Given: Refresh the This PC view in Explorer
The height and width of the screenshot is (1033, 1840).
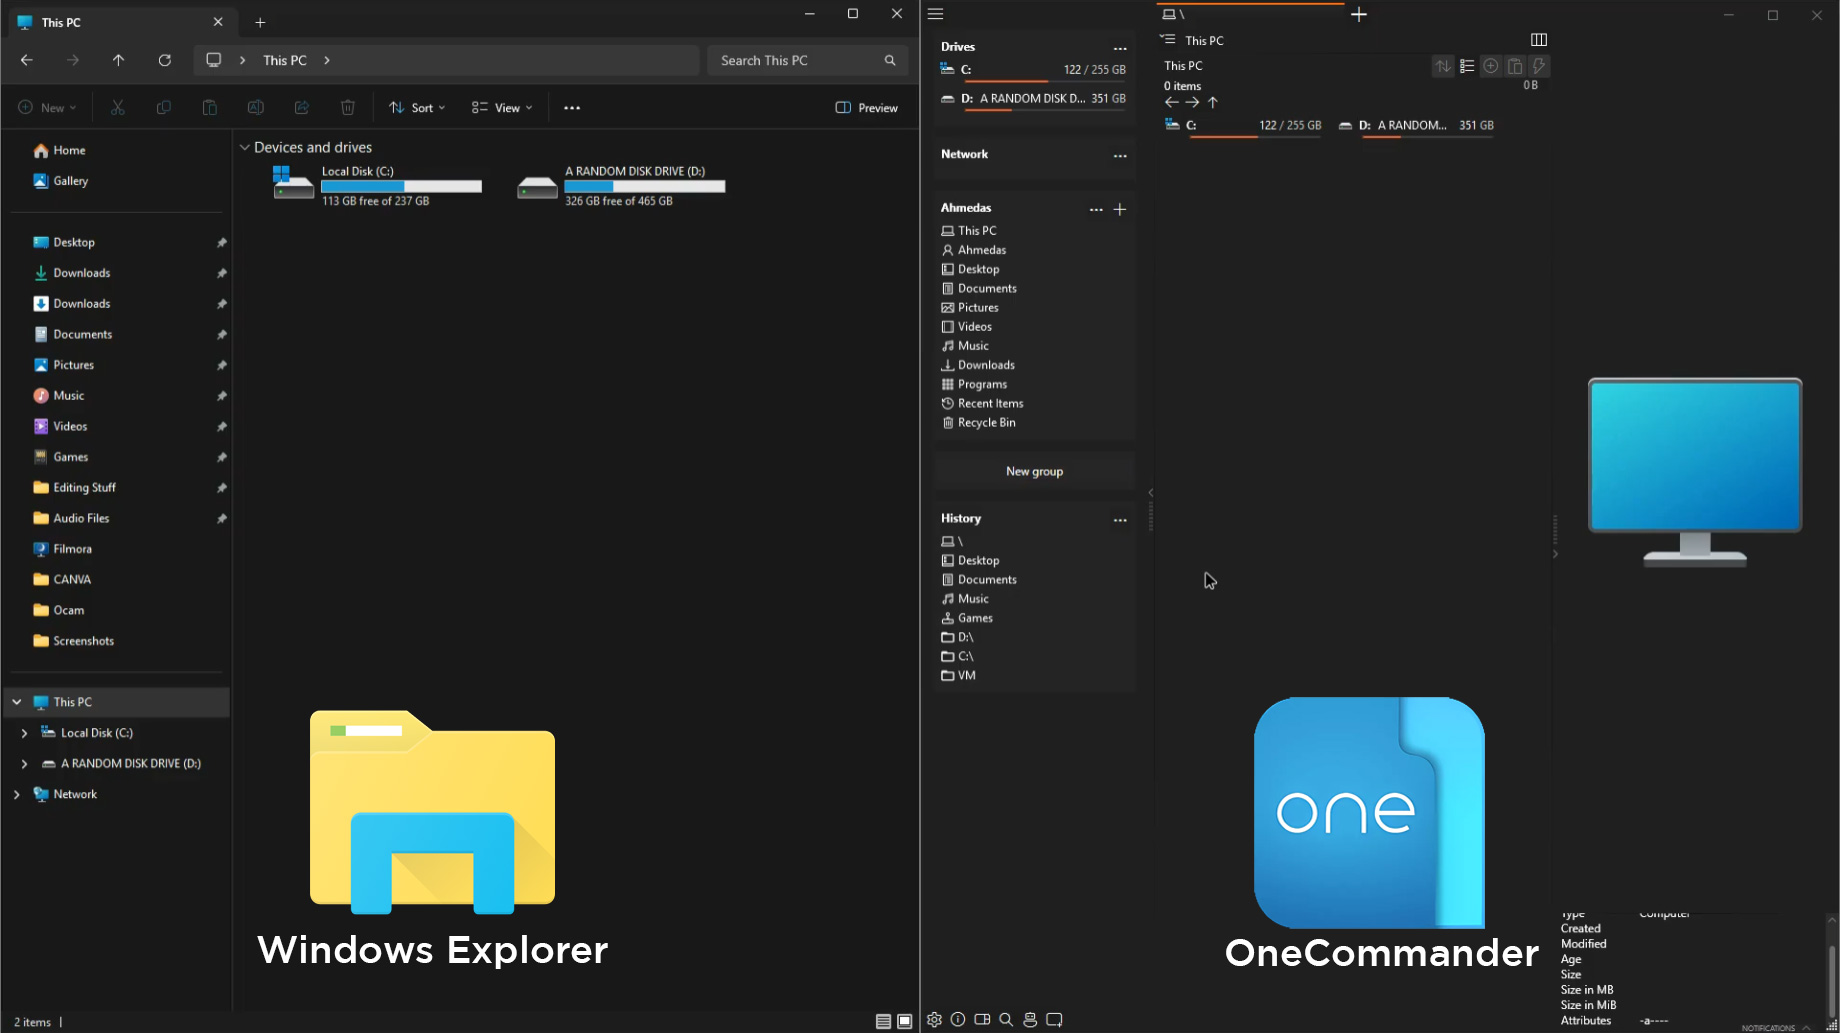Looking at the screenshot, I should click(165, 60).
